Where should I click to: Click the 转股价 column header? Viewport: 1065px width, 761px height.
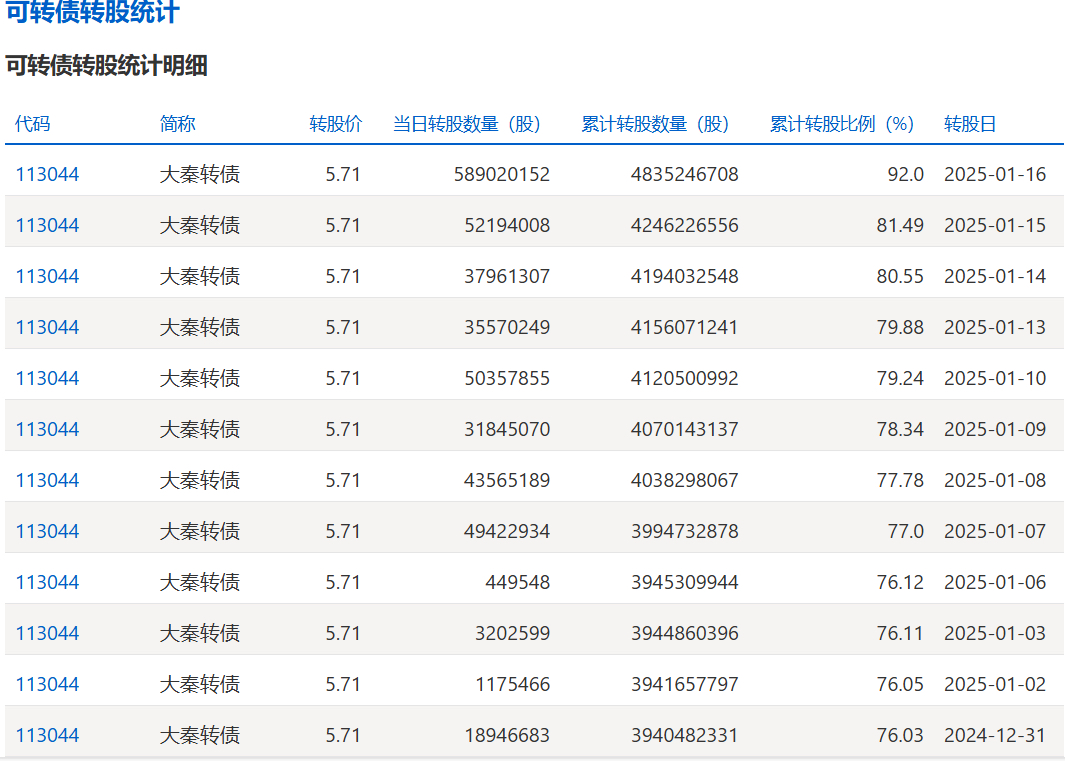tap(336, 124)
